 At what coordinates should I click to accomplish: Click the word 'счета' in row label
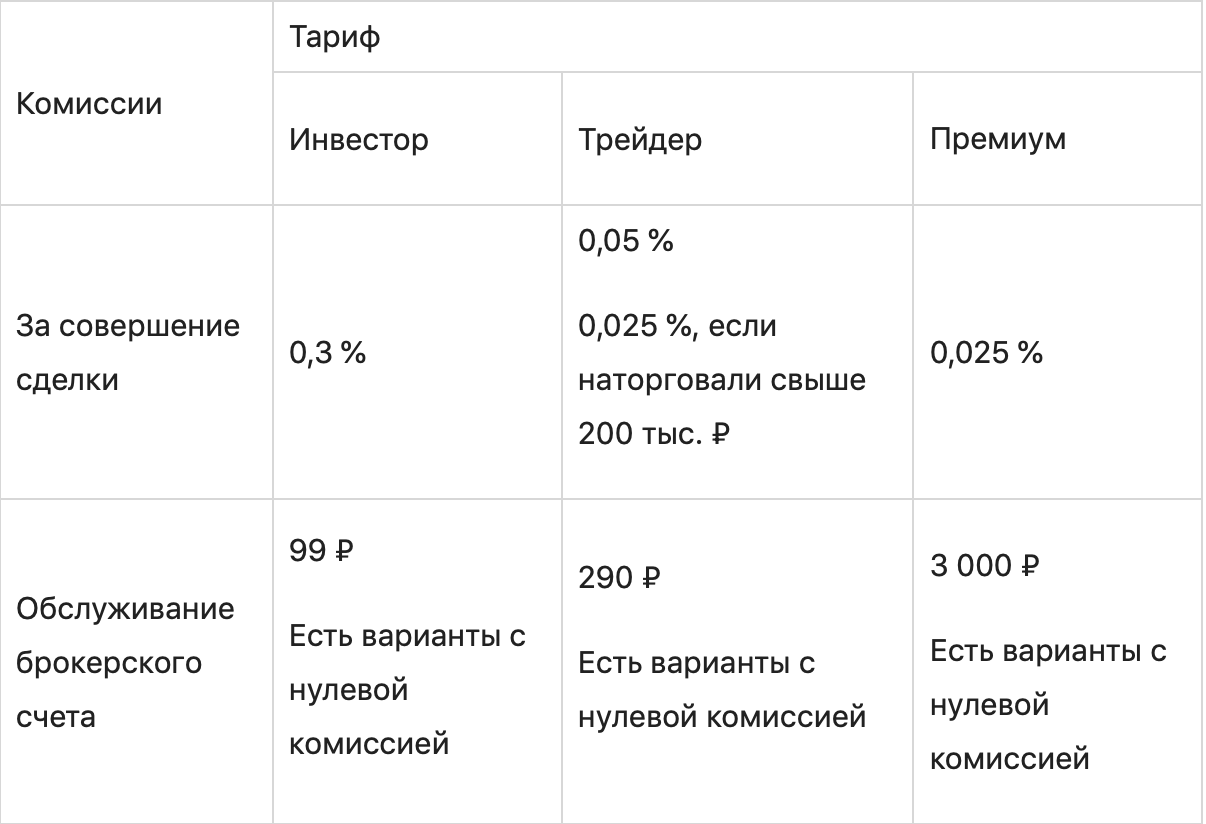(56, 717)
